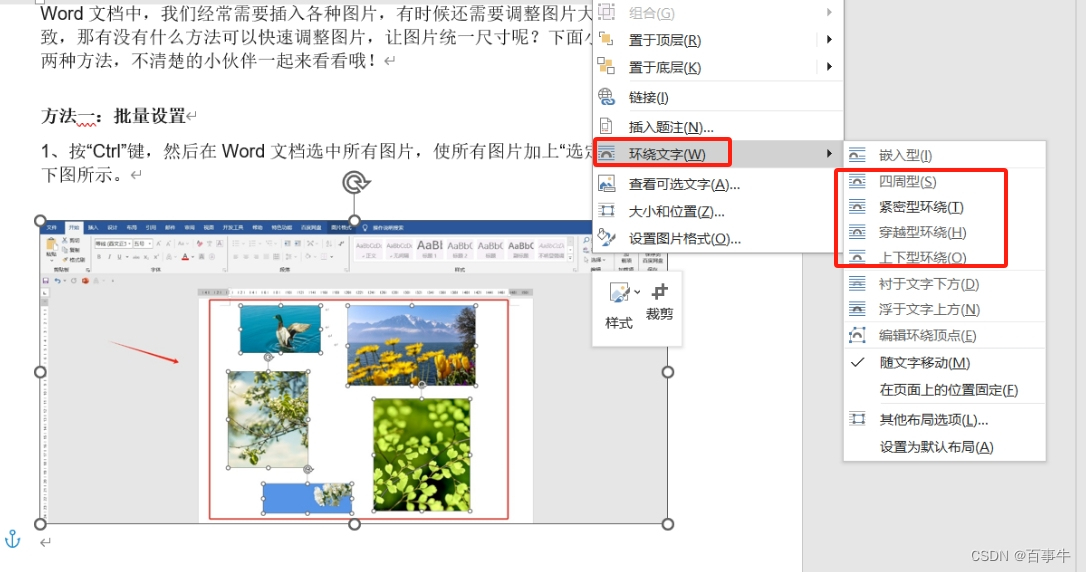This screenshot has height=572, width=1086.
Task: Choose 链接(I) from the context menu
Action: pos(718,97)
